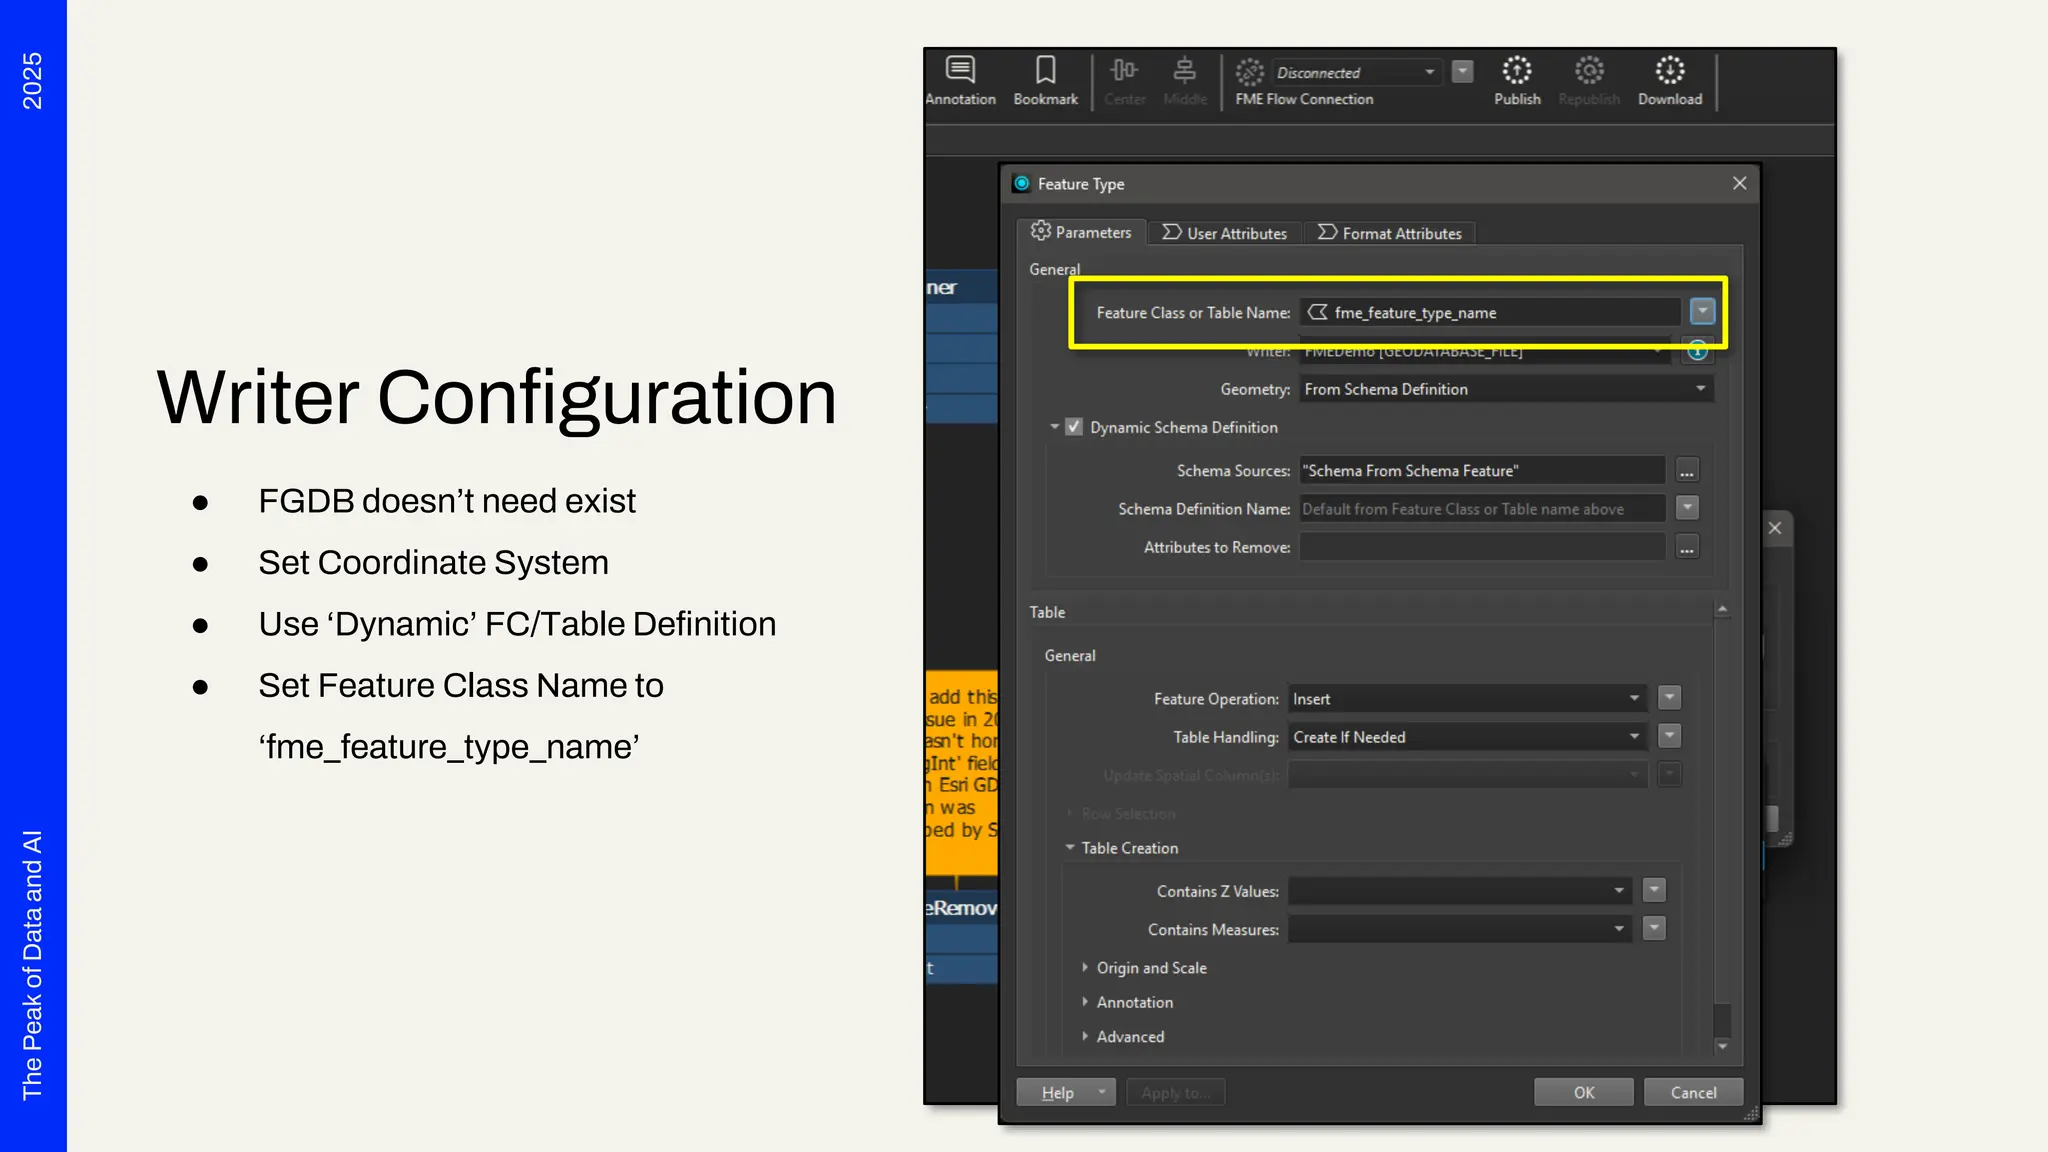Screen dimensions: 2048x1152
Task: Click the orange annotation note on canvas
Action: click(x=962, y=772)
